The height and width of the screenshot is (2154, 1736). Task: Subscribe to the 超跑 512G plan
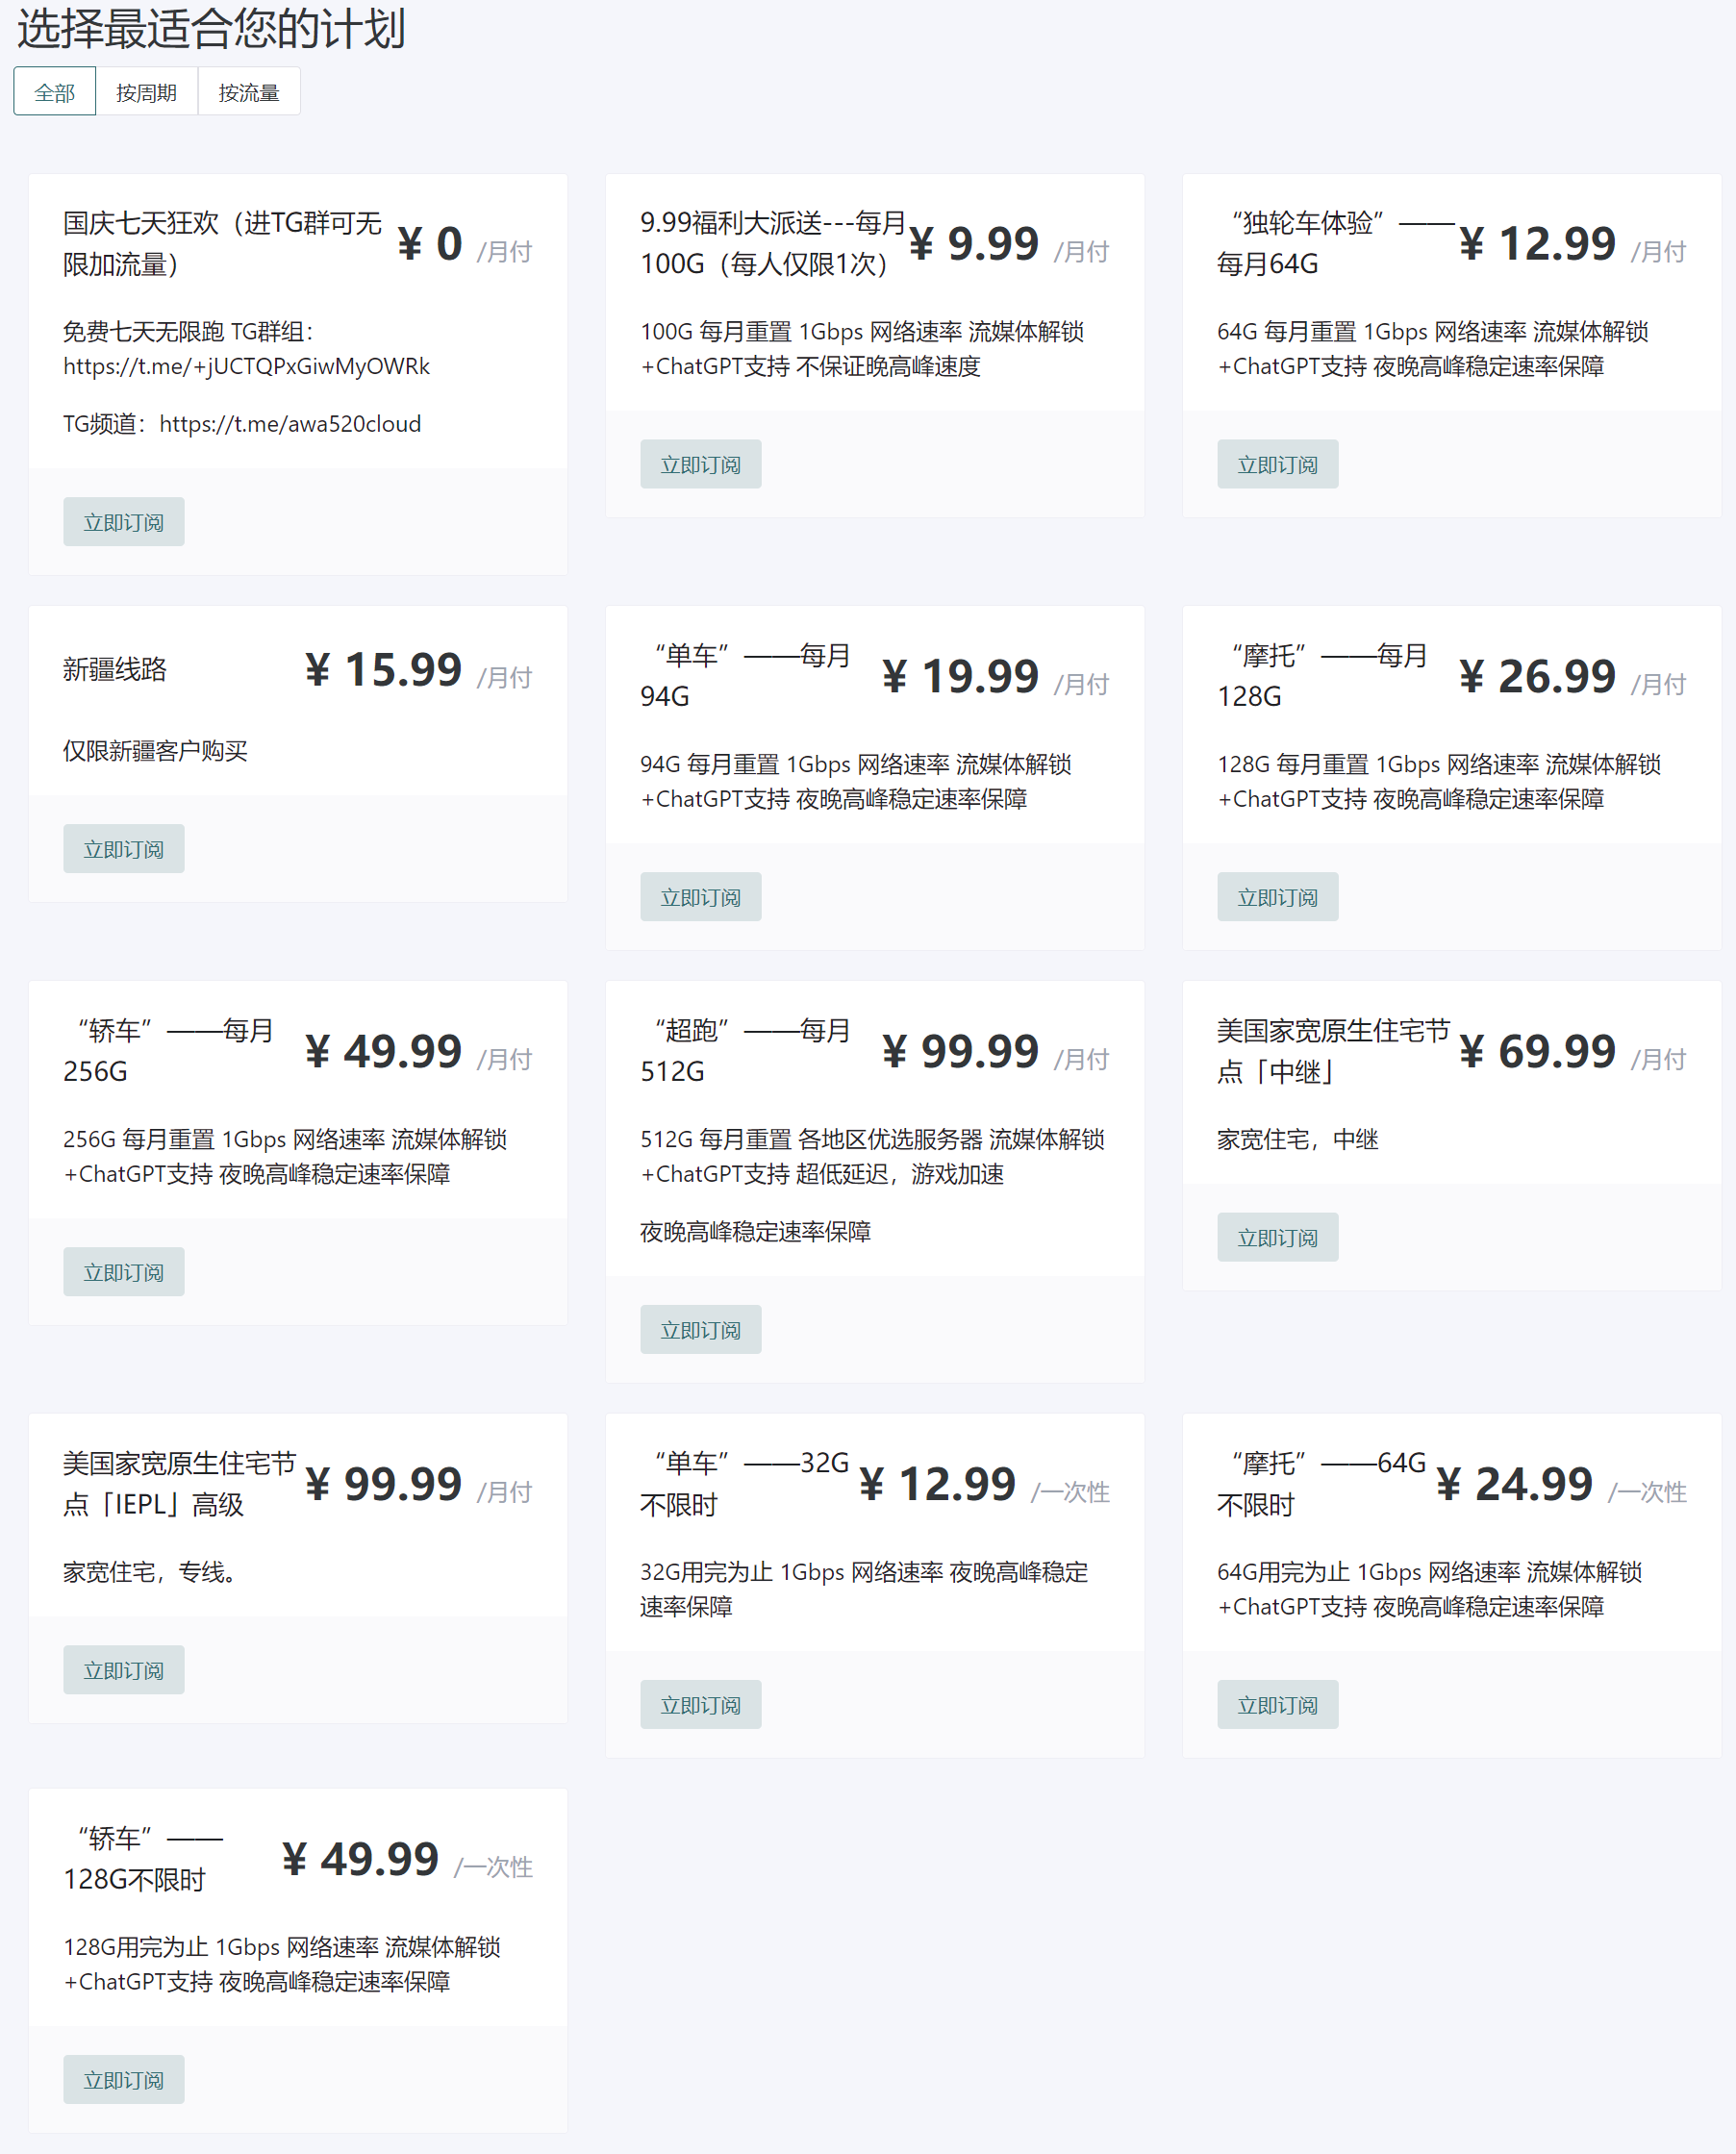pos(701,1330)
